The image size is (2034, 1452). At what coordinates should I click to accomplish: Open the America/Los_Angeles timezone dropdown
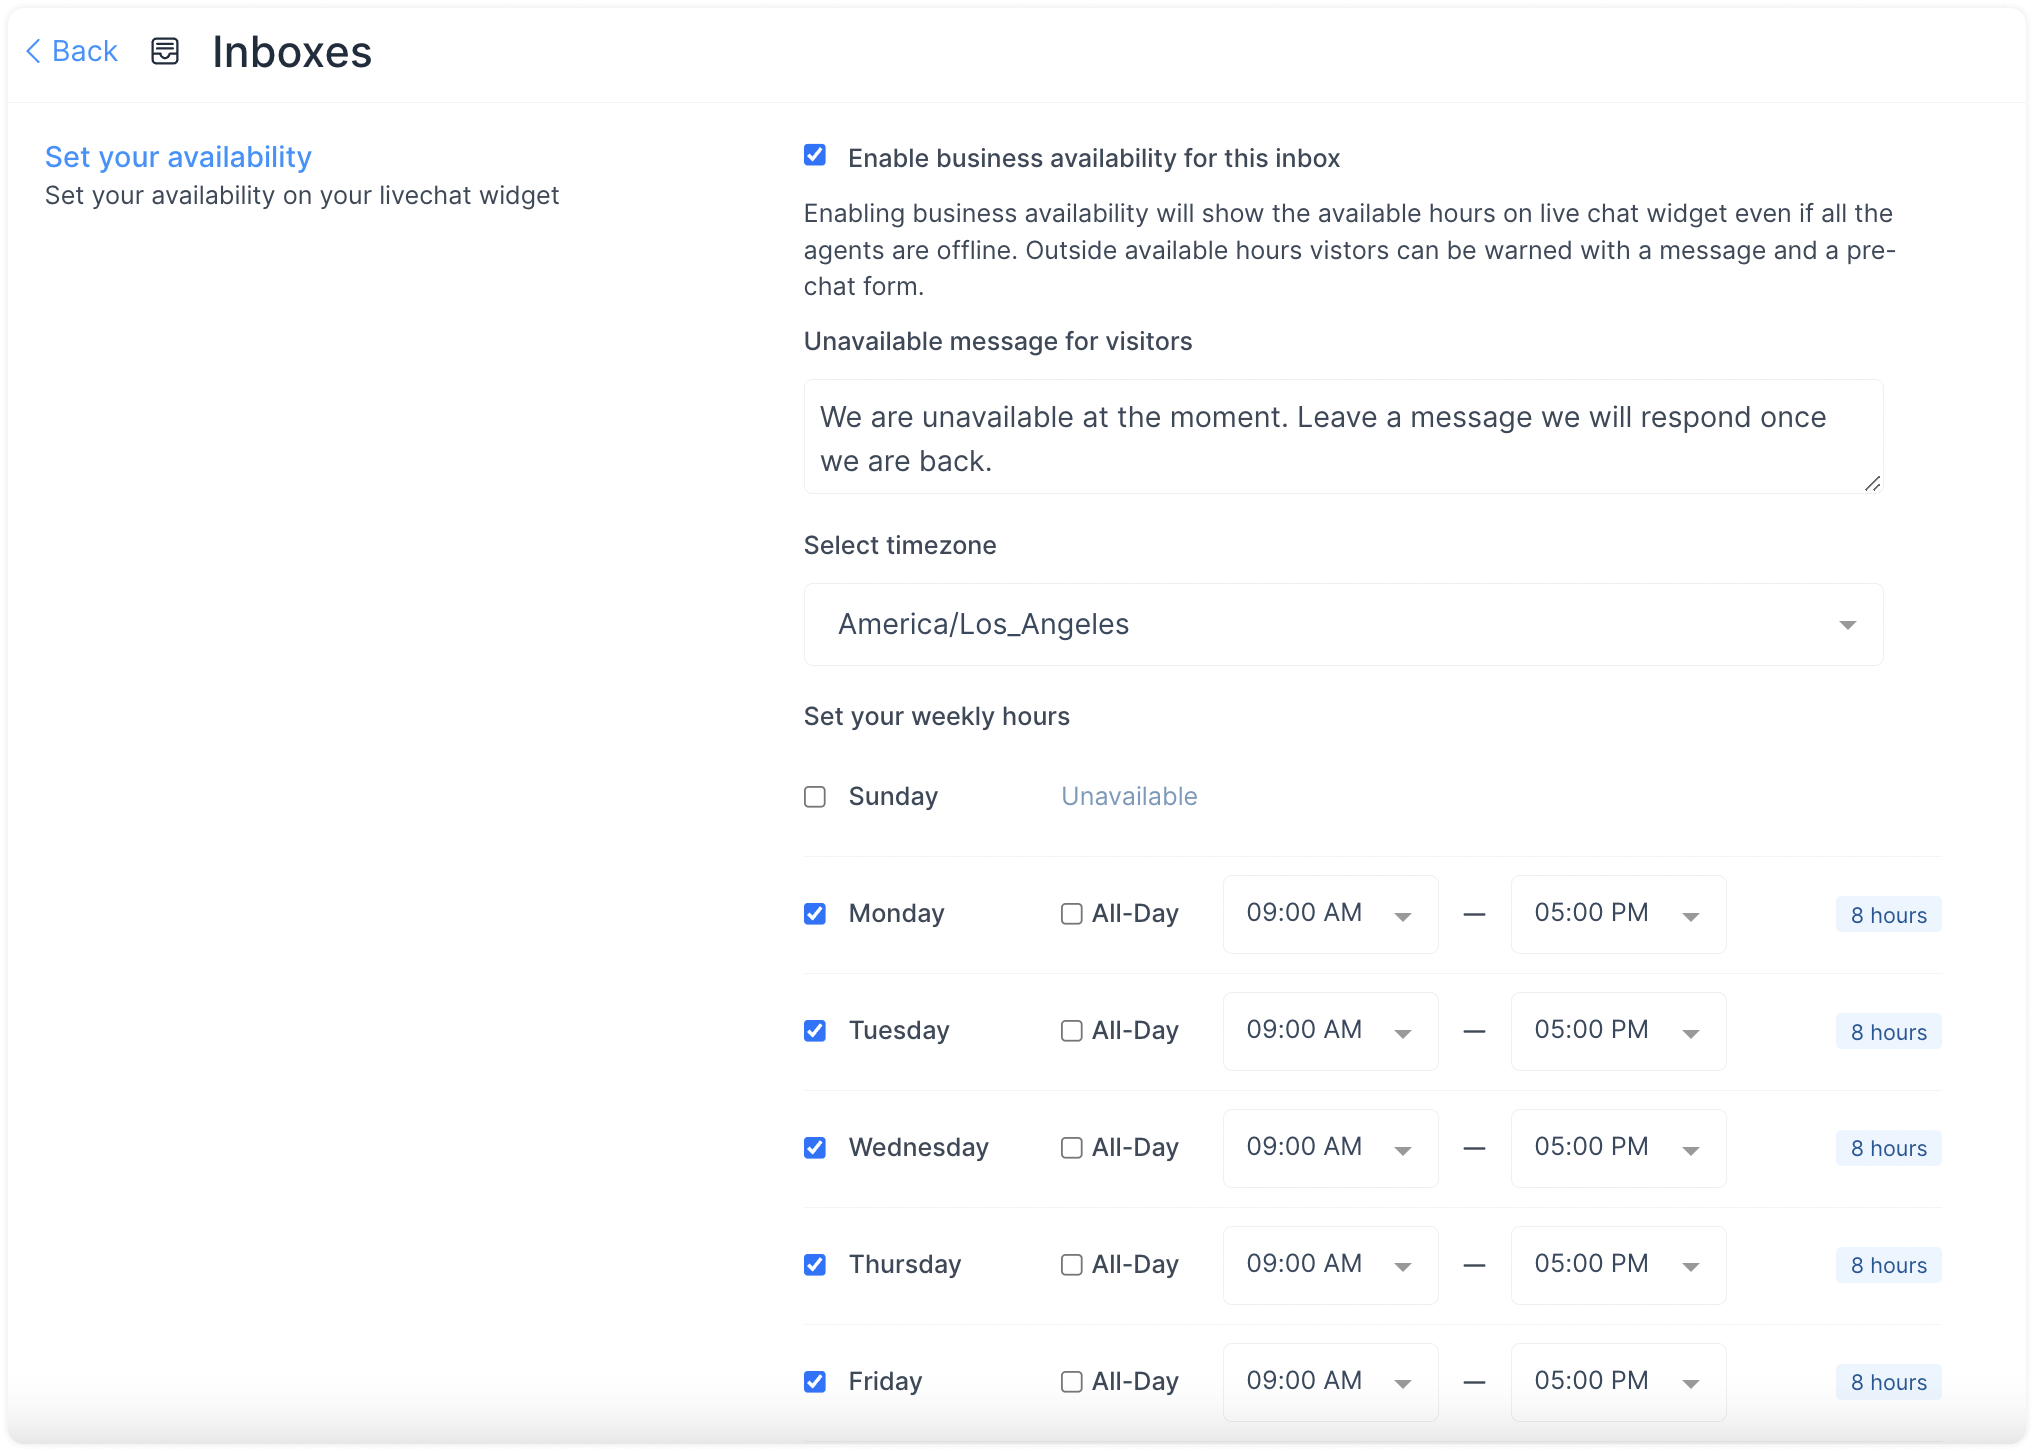(x=1343, y=625)
